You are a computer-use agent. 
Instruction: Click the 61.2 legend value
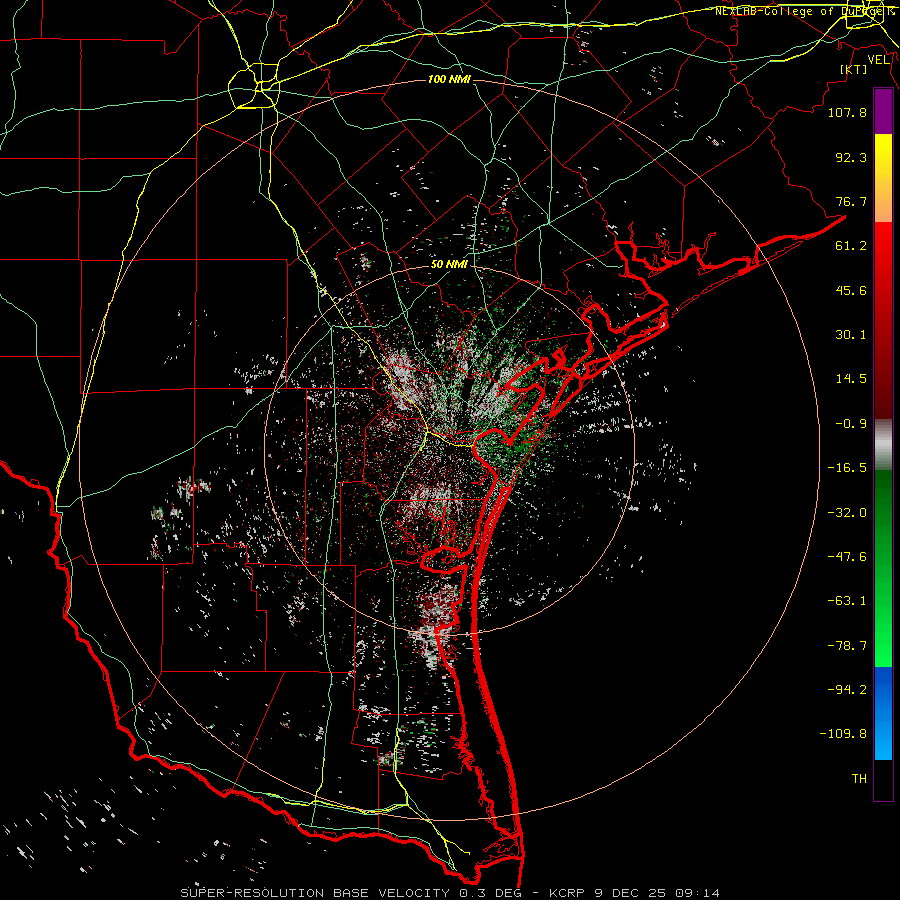[x=851, y=246]
